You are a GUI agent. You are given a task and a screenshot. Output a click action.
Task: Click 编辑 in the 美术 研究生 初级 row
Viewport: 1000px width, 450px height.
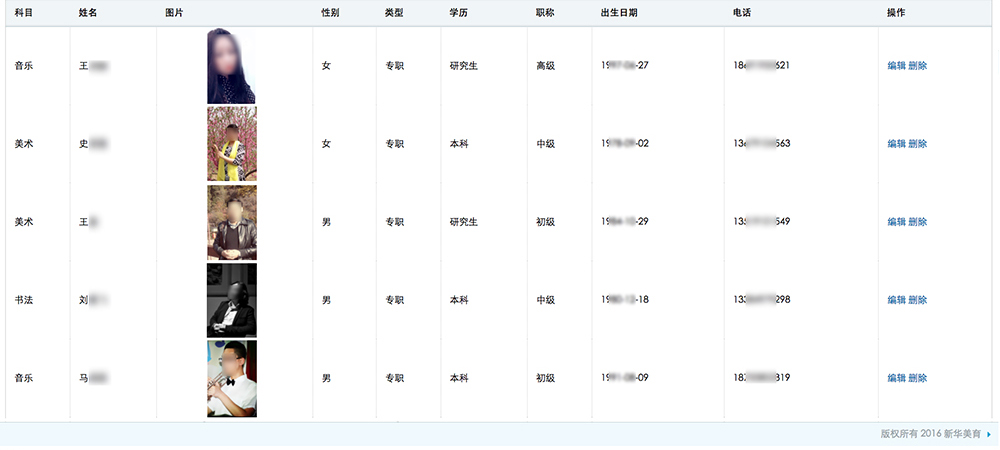(x=896, y=222)
